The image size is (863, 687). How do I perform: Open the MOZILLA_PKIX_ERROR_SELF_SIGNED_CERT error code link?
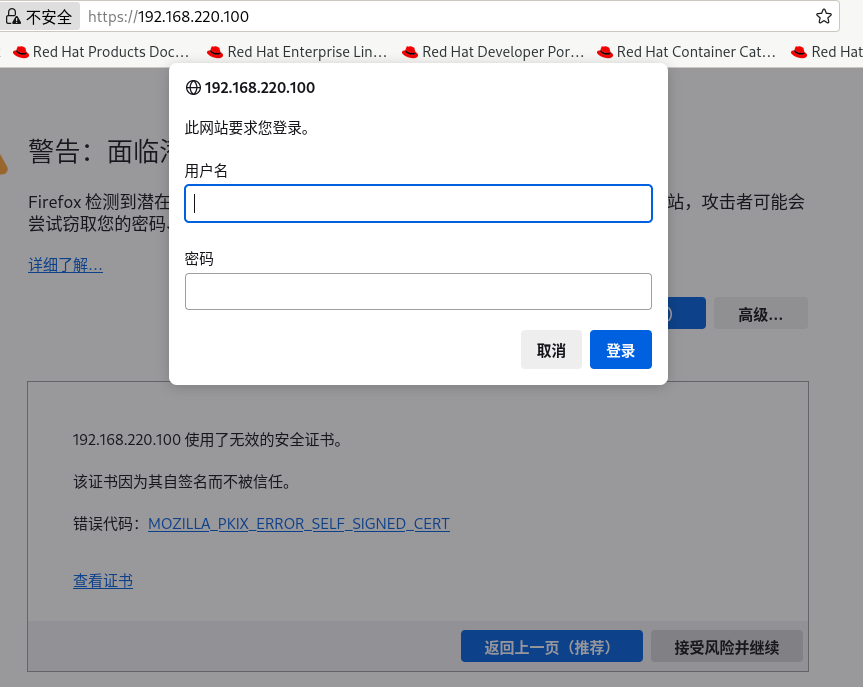(299, 524)
